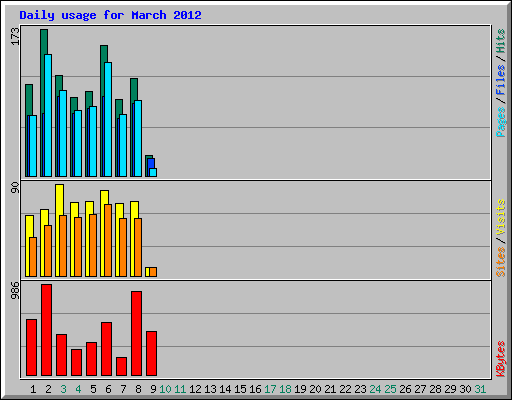Screen dimensions: 512x400
Task: Click the 'Pages' legend label
Action: [x=500, y=122]
